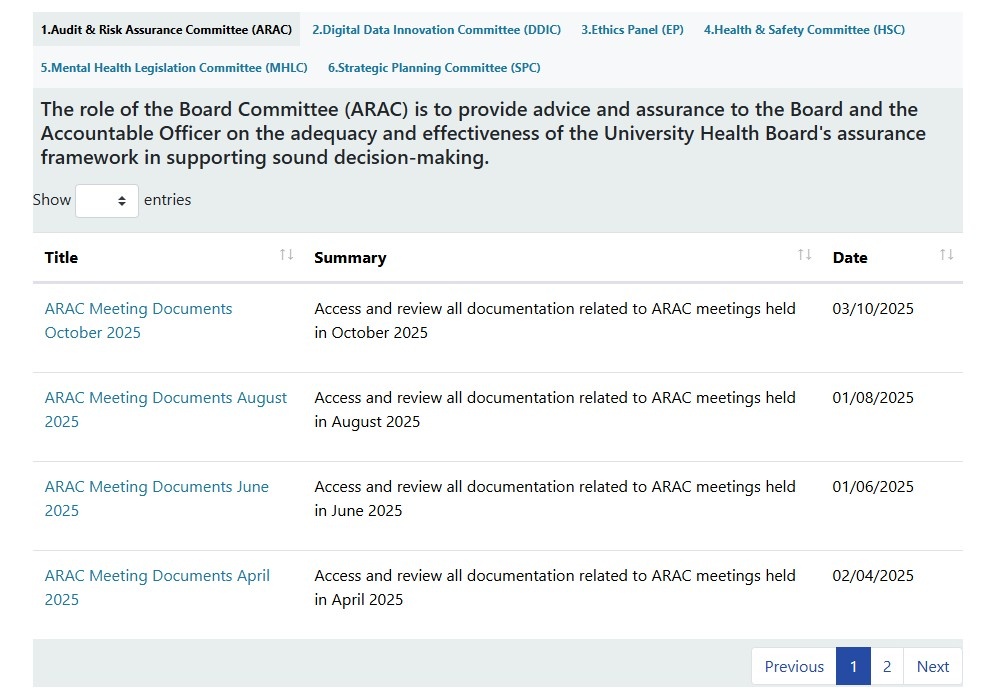
Task: Sort table by Summary column arrows
Action: pyautogui.click(x=805, y=255)
